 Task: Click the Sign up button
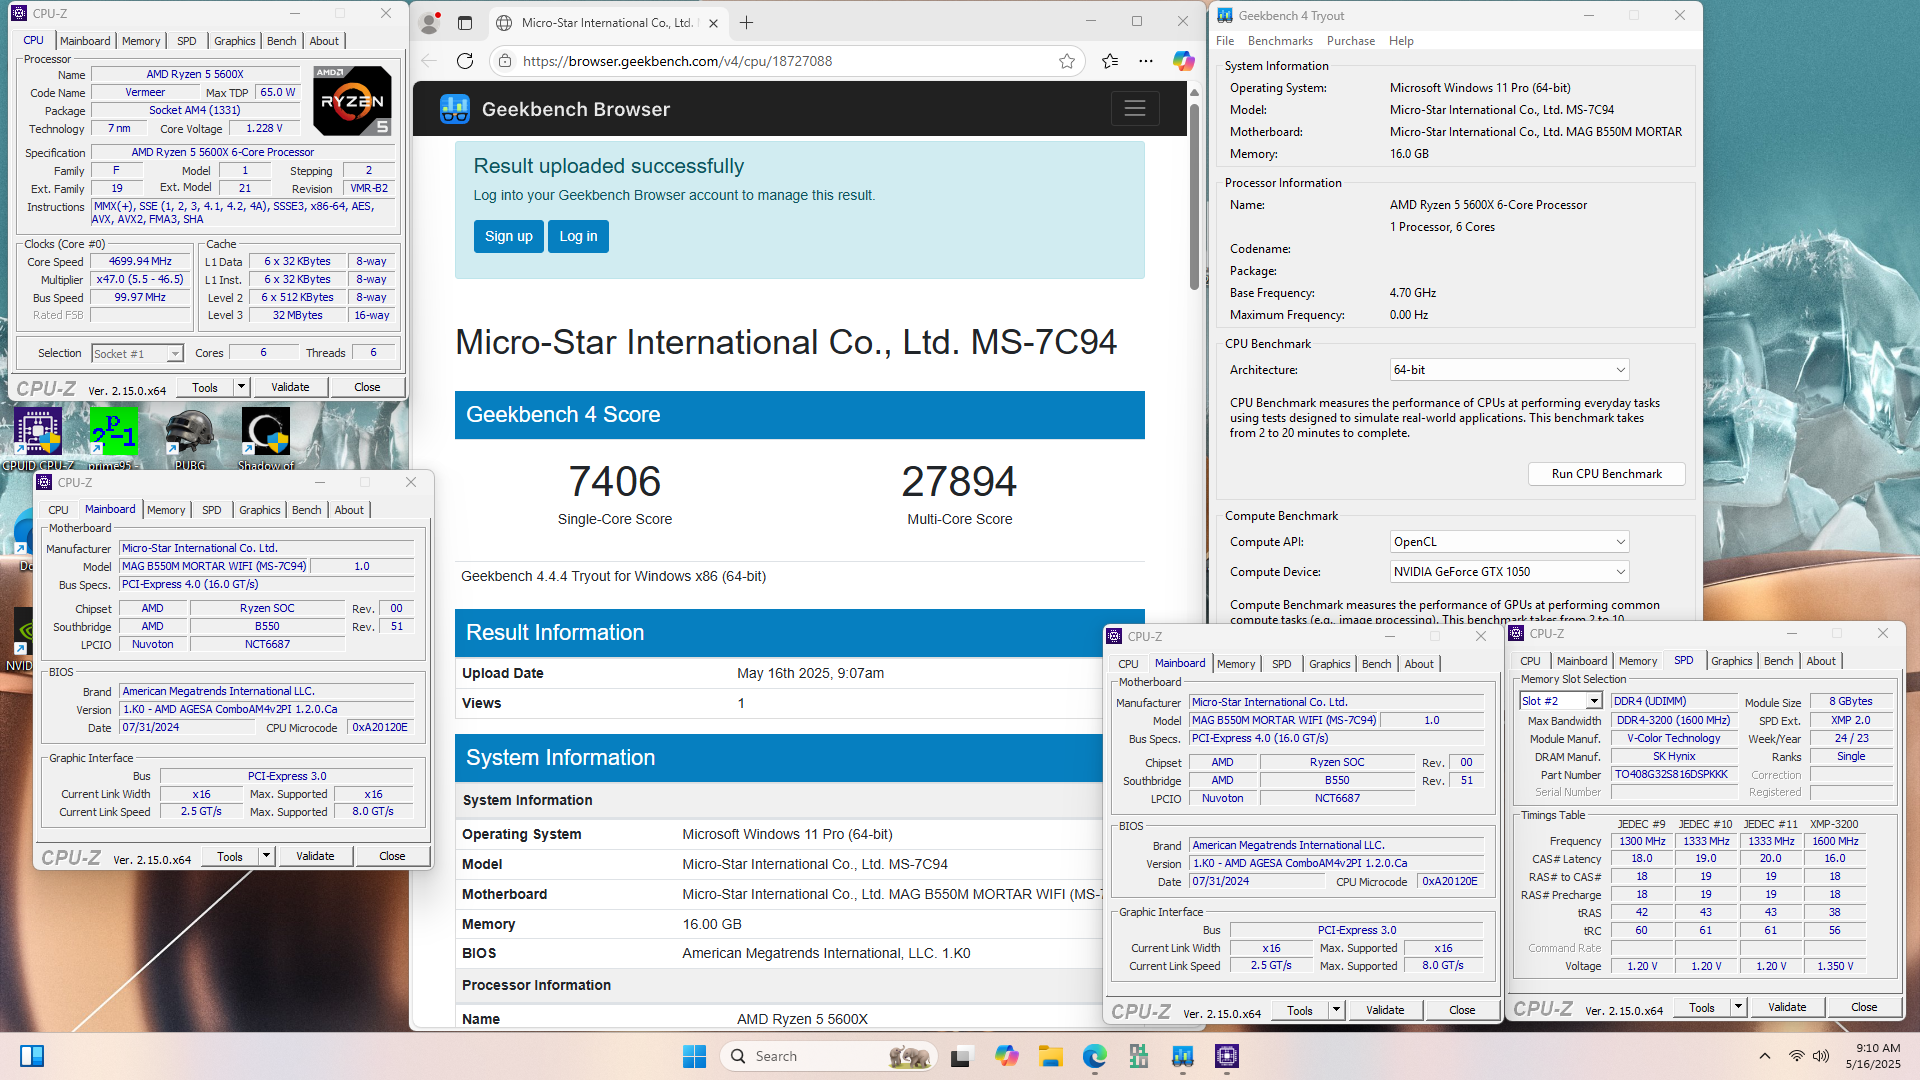[x=508, y=236]
